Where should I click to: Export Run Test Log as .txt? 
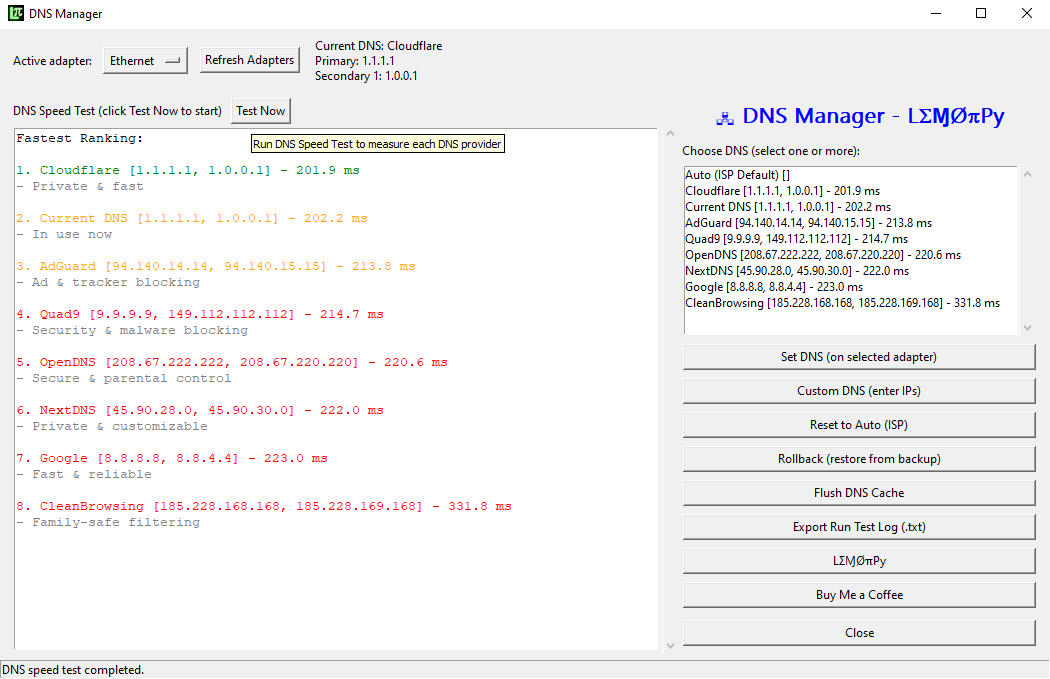coord(859,527)
